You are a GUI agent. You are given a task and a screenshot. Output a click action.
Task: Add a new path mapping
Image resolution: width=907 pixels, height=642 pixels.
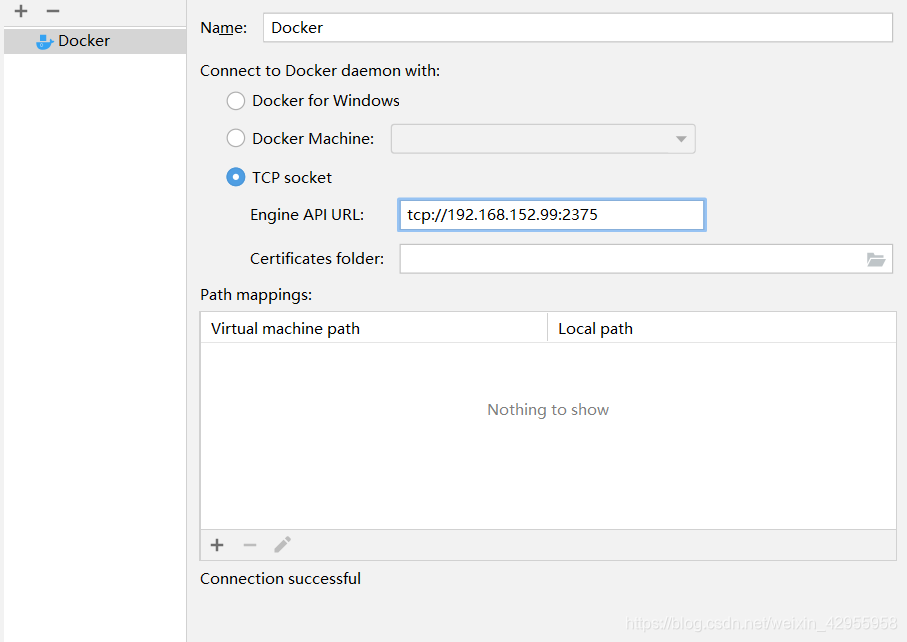217,545
